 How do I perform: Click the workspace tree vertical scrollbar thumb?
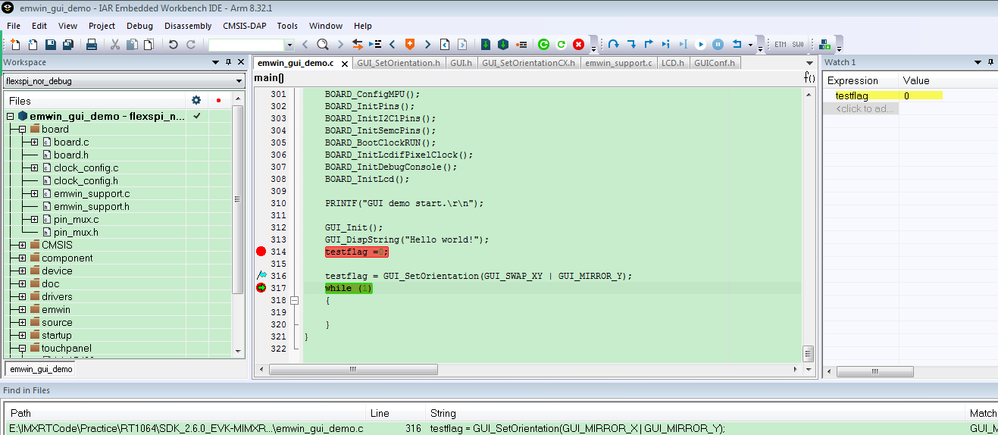[237, 199]
